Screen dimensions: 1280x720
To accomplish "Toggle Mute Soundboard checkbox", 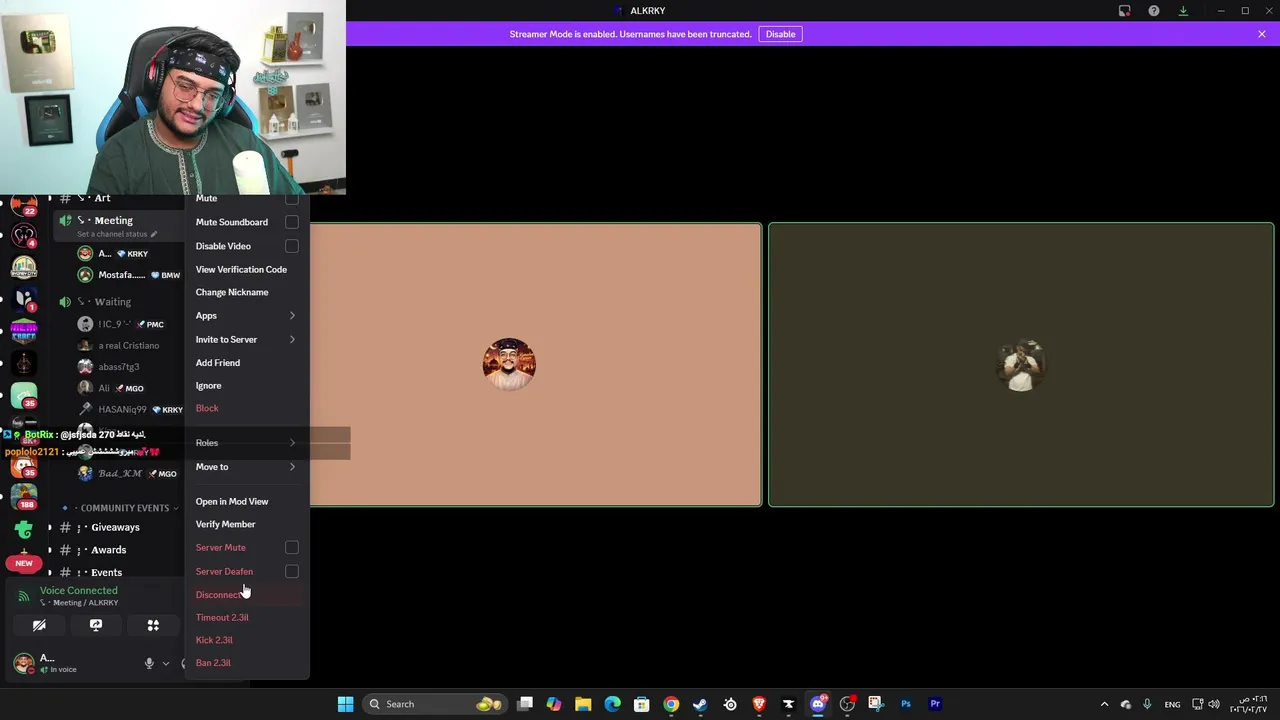I will click(292, 222).
